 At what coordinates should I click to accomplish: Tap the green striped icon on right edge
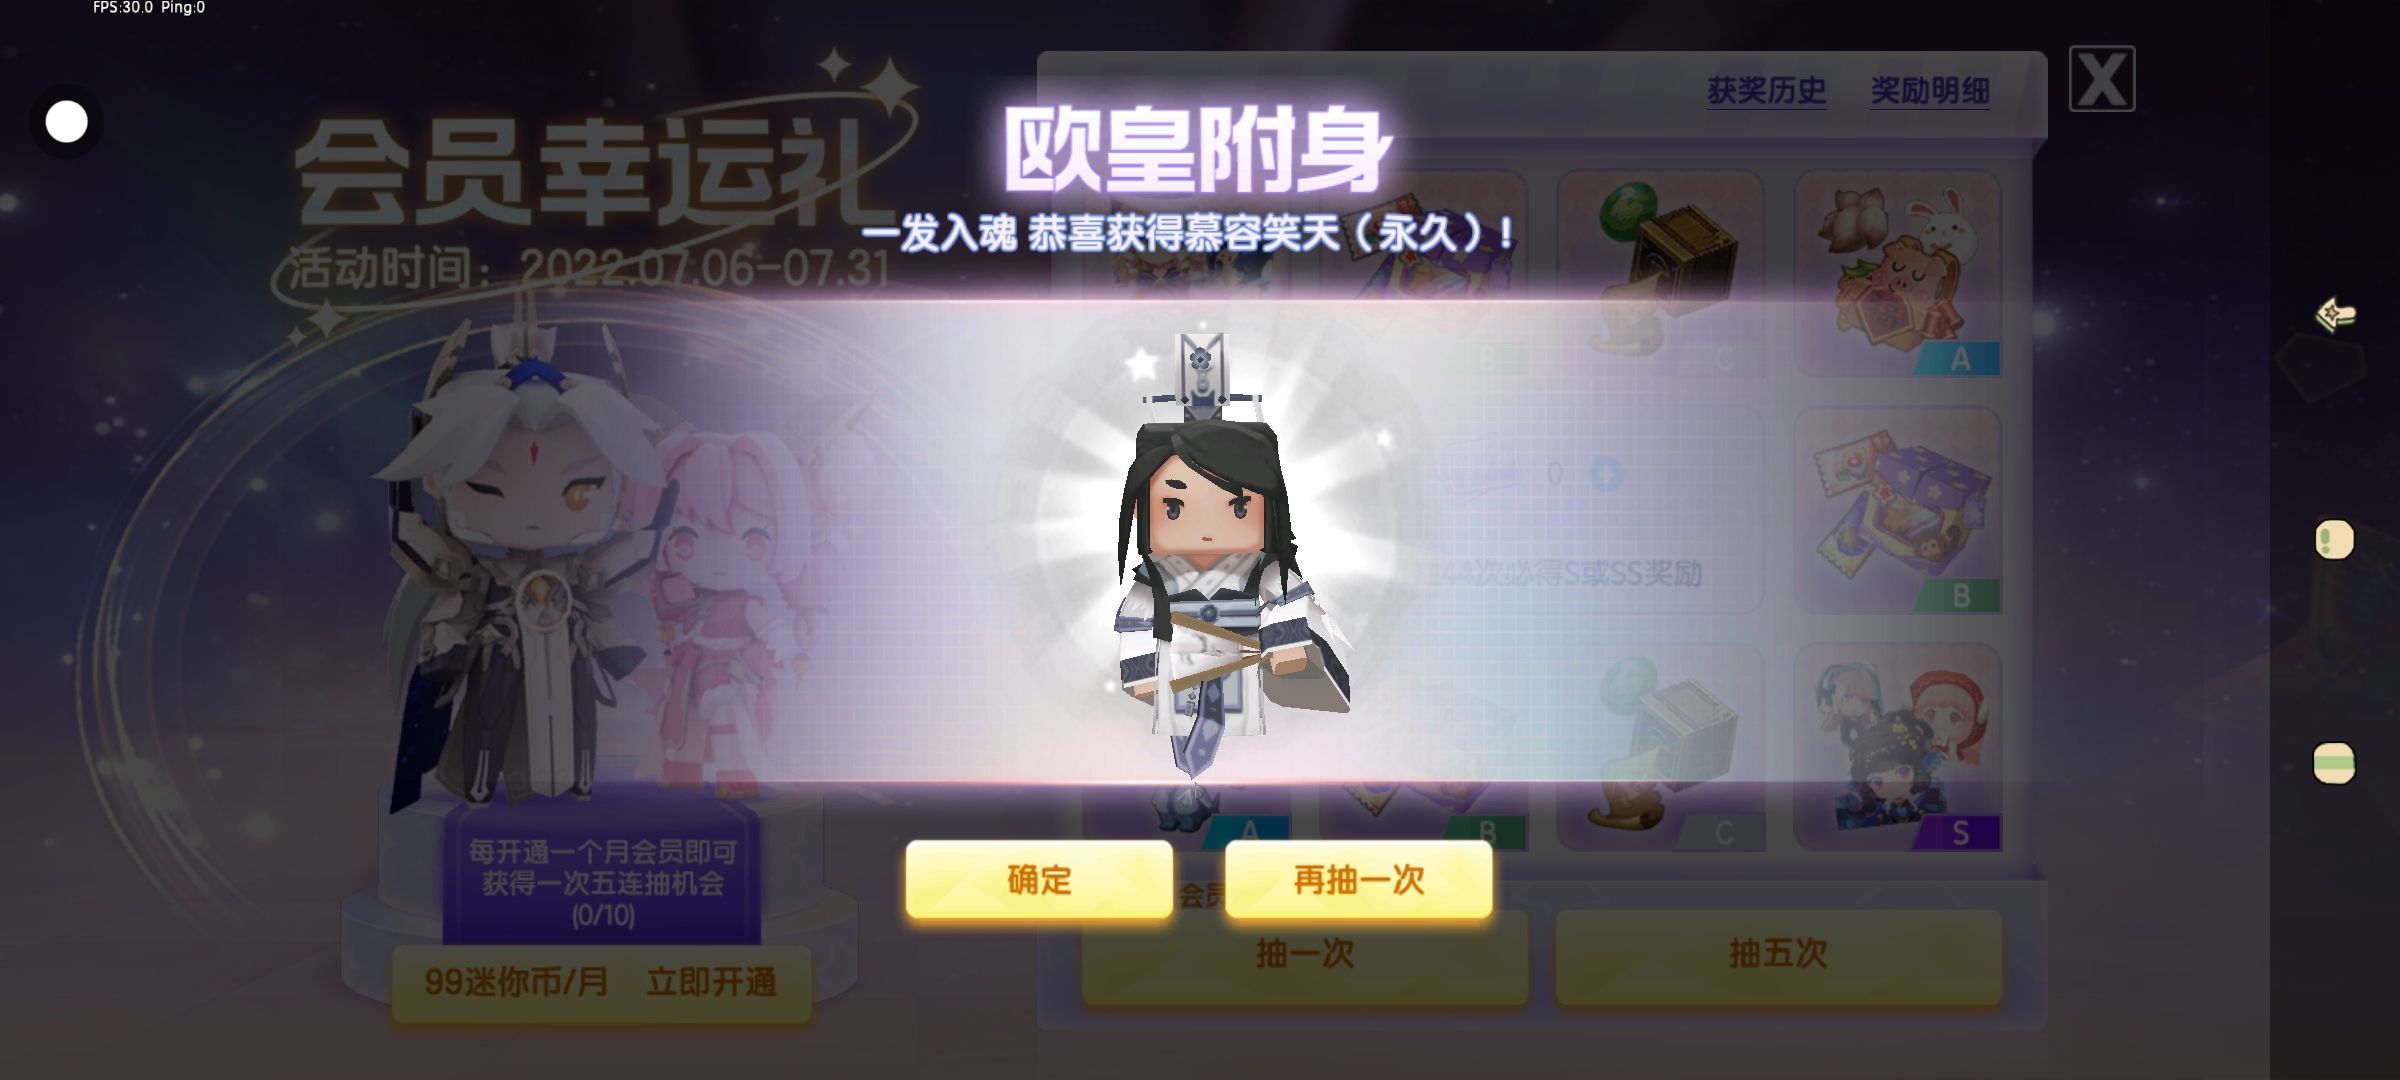tap(2334, 763)
